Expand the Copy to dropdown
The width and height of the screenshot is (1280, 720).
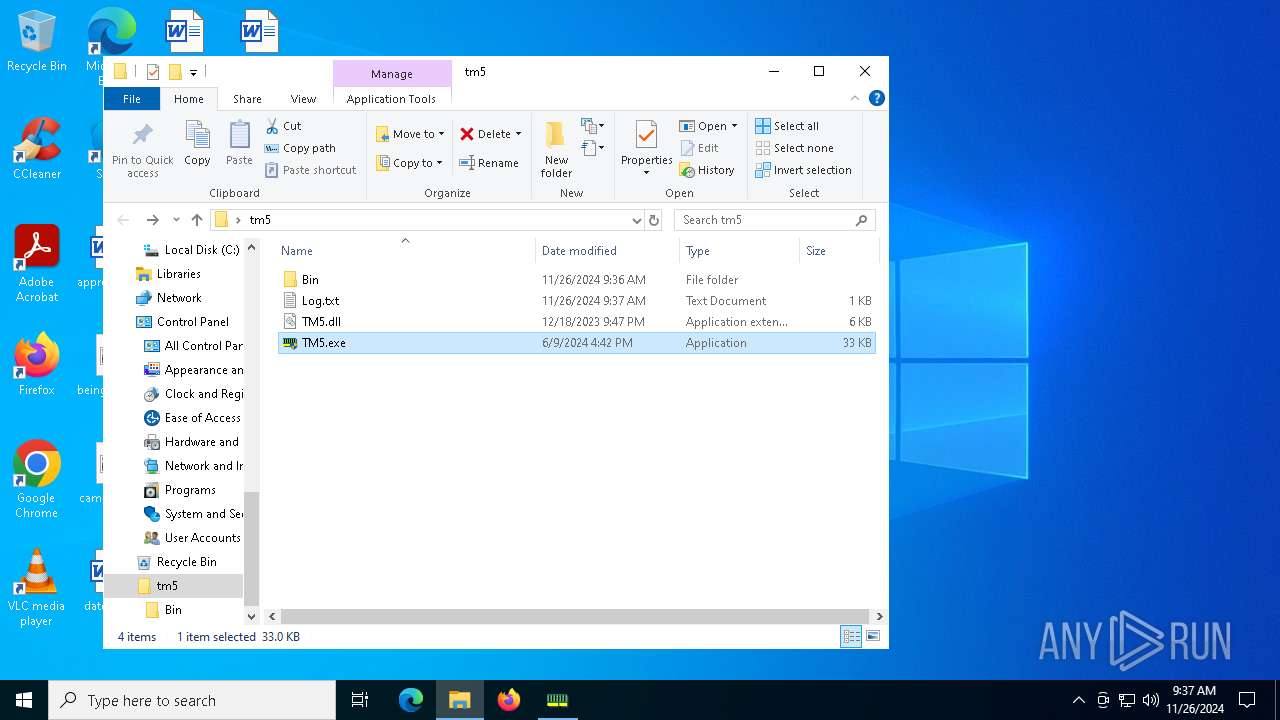click(440, 163)
